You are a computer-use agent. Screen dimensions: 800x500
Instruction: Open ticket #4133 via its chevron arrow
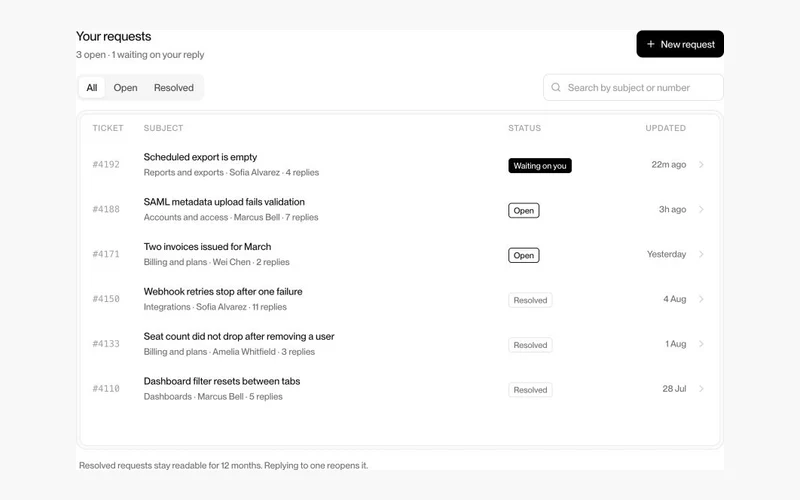[701, 344]
